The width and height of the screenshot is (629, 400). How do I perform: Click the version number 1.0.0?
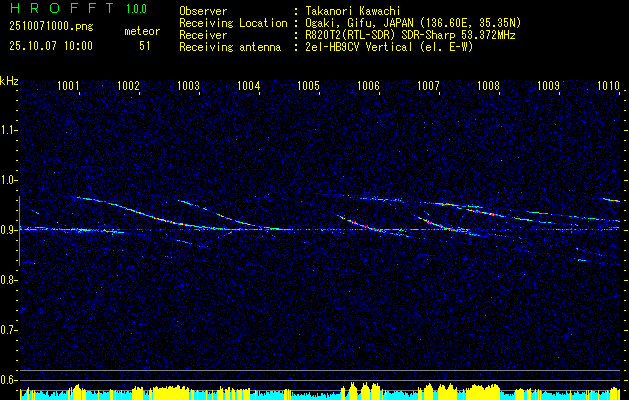(136, 8)
